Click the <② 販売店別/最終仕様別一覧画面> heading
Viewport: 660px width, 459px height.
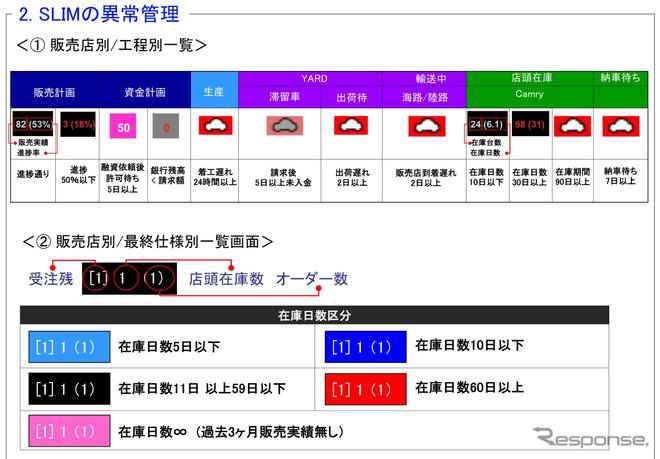[148, 242]
